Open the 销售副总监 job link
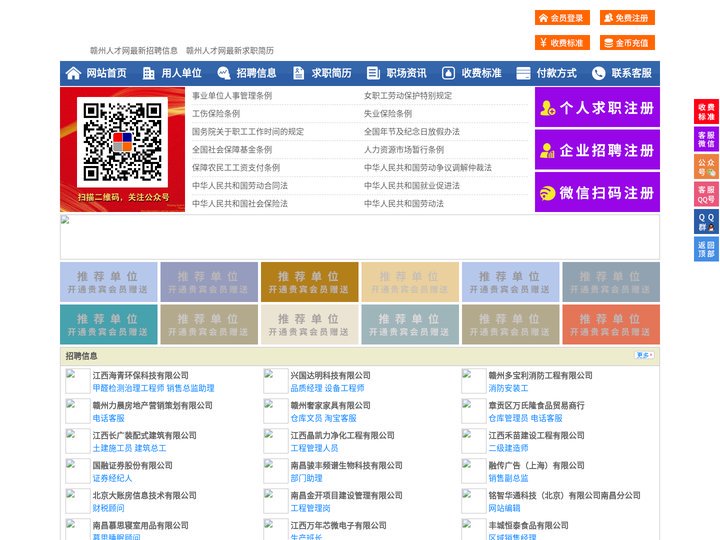720x540 pixels. (x=508, y=478)
